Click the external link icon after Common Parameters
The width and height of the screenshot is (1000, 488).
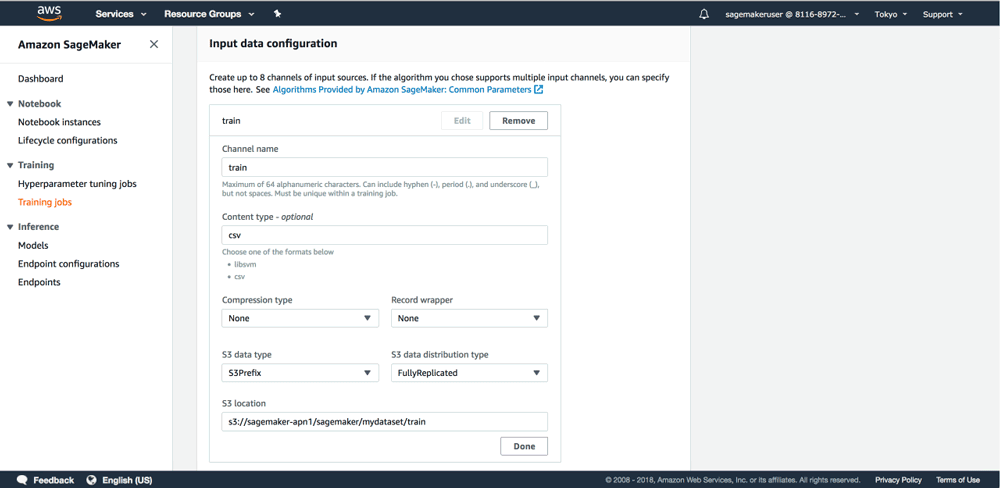(x=539, y=90)
